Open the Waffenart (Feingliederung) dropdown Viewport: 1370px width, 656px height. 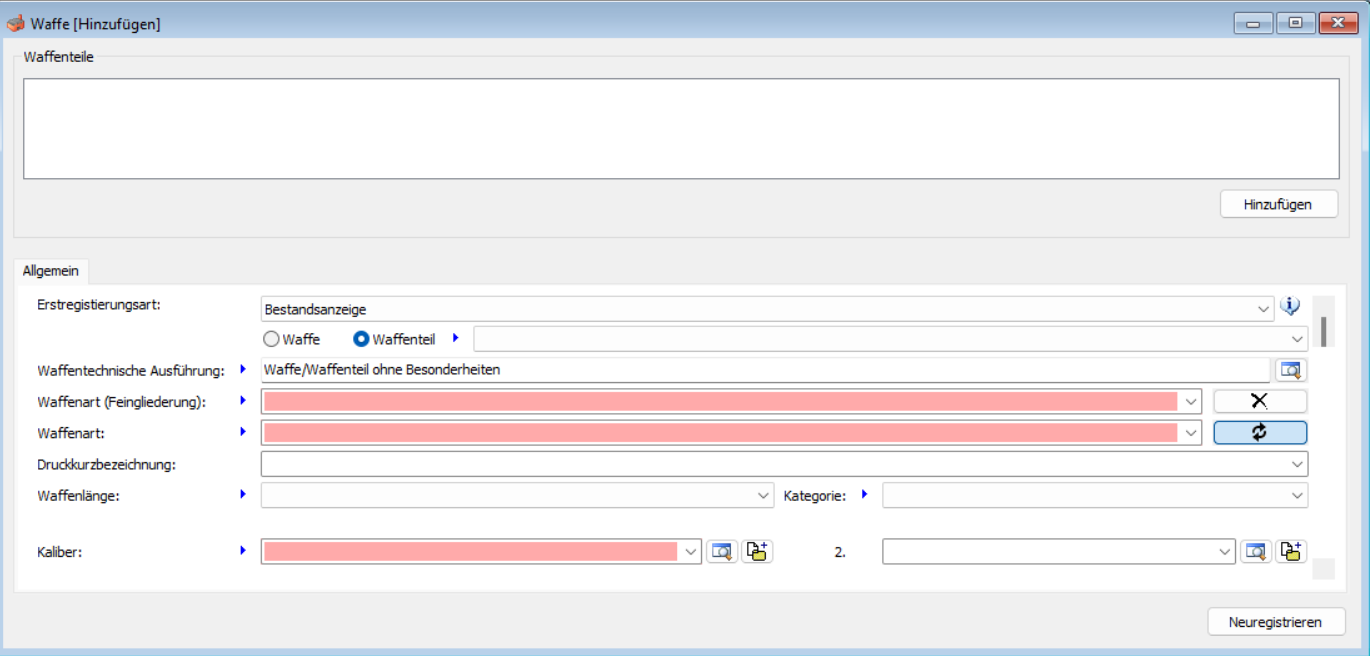click(x=1190, y=402)
